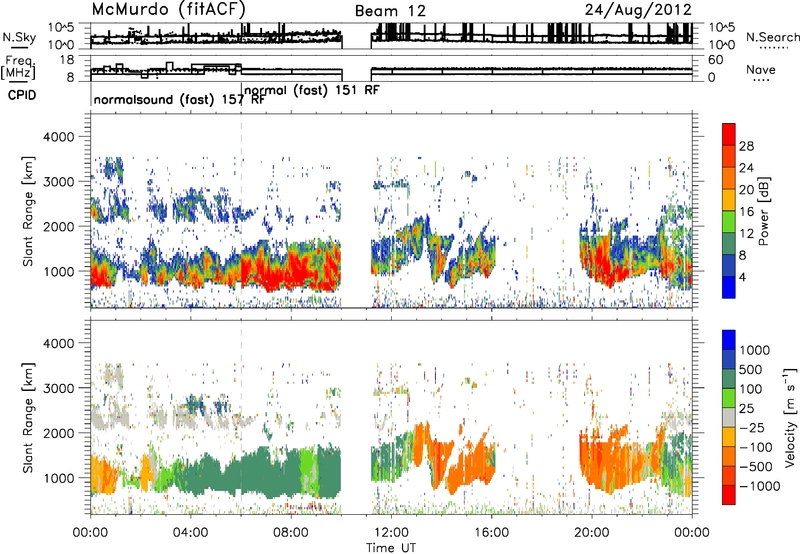Click the '25' velocity colorbar tick

pos(748,408)
